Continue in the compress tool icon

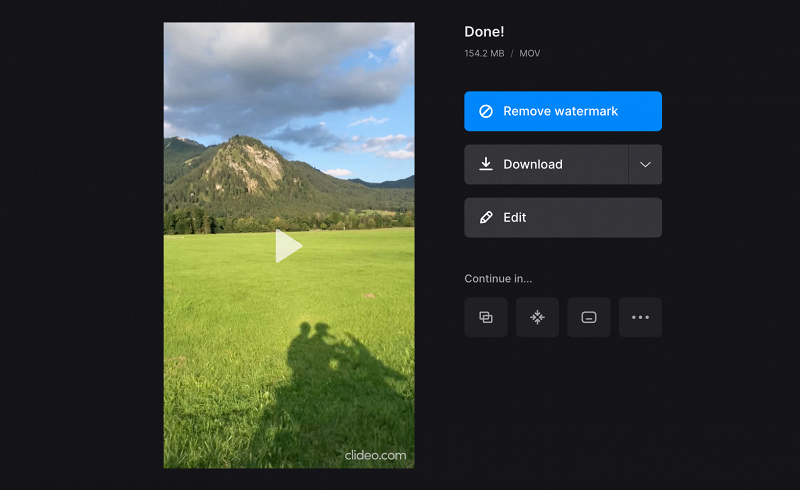537,317
